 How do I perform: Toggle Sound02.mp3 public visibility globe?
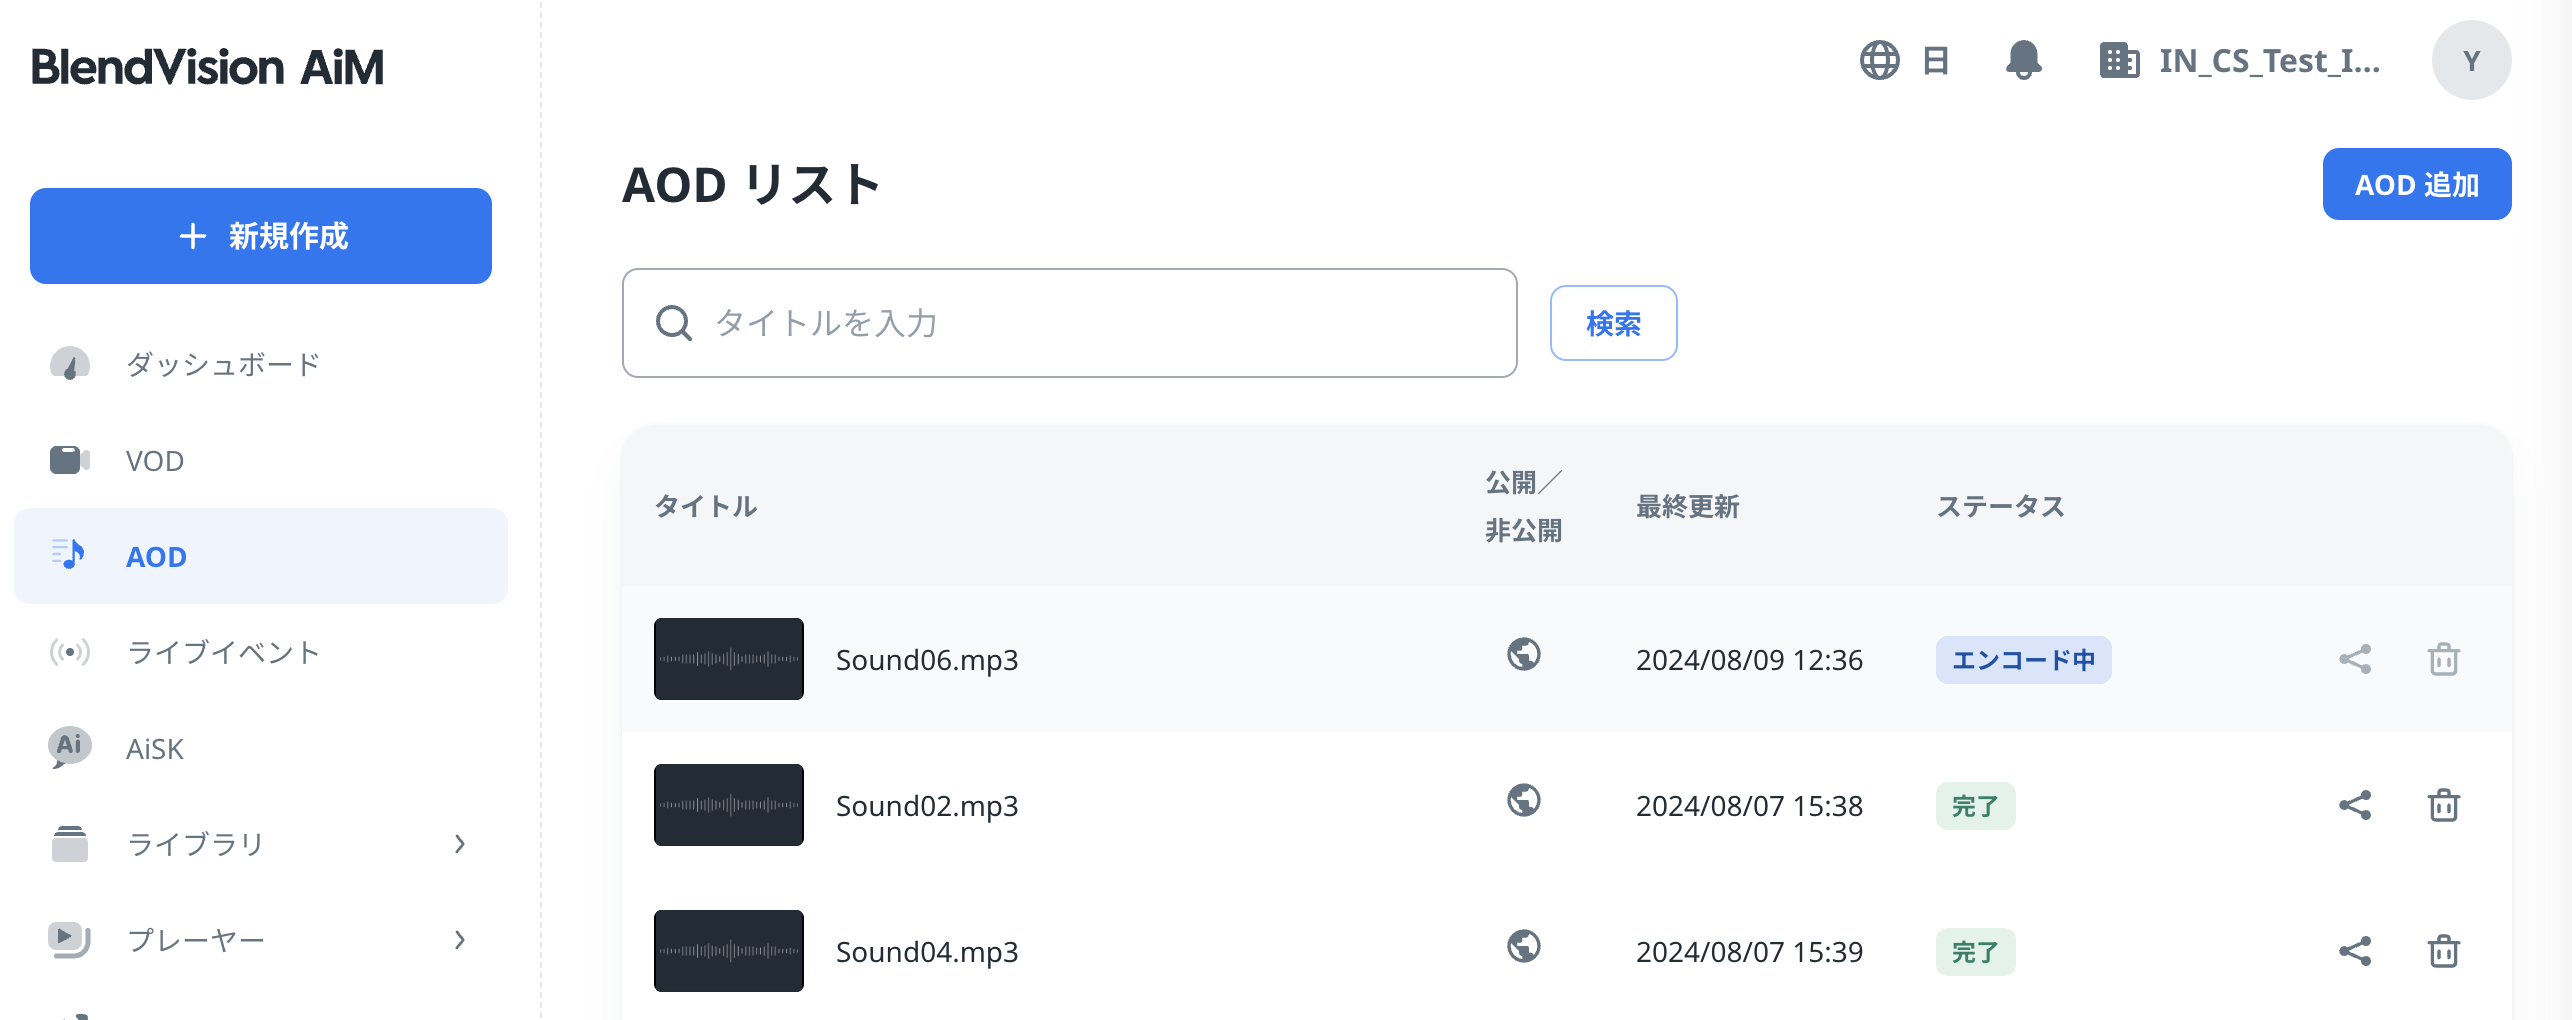(1523, 803)
